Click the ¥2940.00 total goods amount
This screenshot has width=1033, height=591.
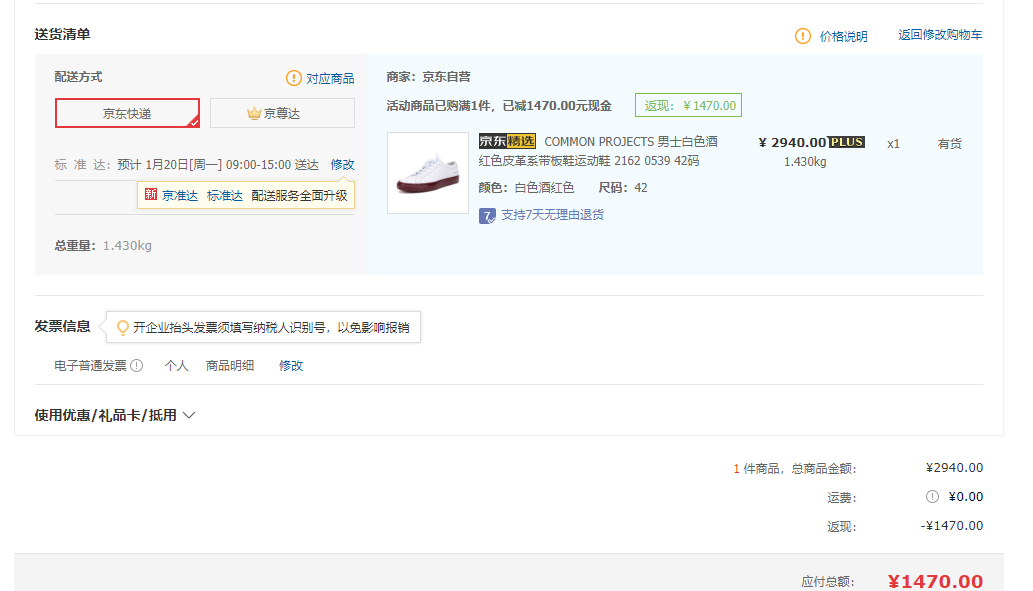pyautogui.click(x=954, y=468)
